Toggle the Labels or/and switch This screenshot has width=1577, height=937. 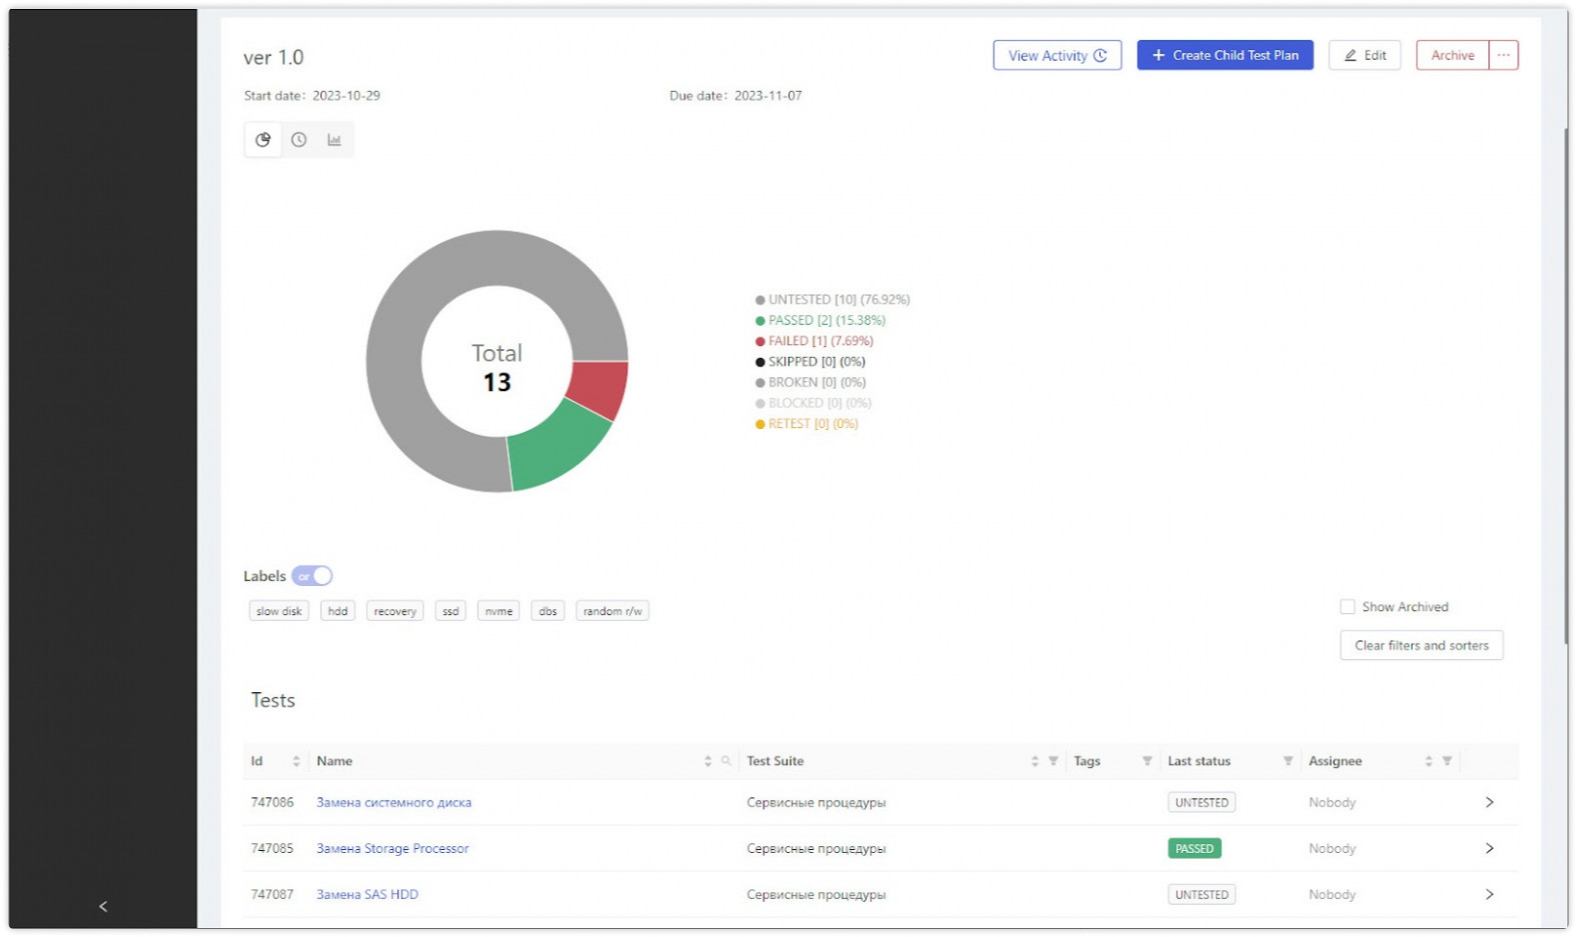pyautogui.click(x=312, y=576)
